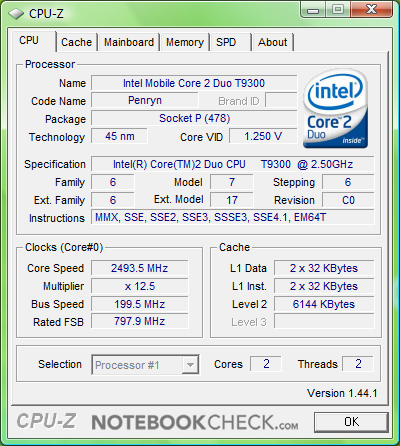400x446 pixels.
Task: Click the Core Speed value field
Action: click(x=140, y=268)
